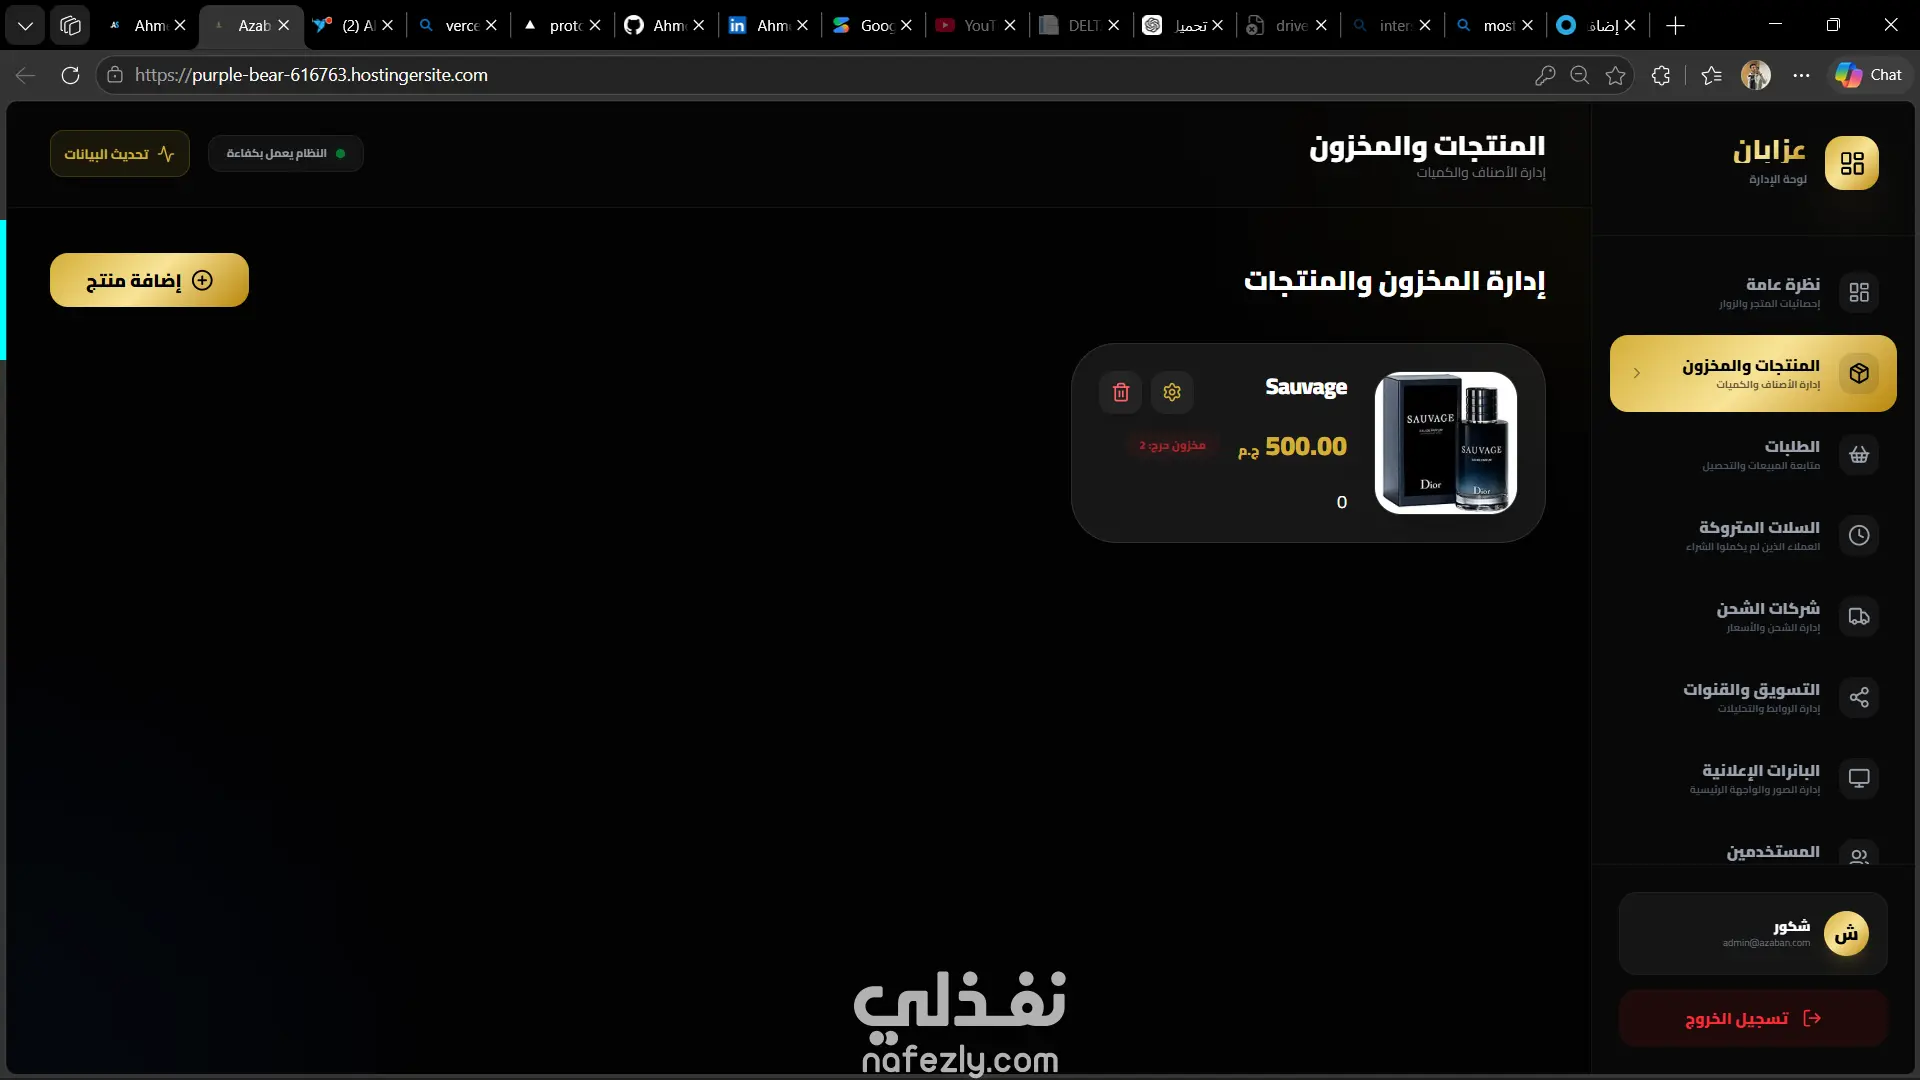Click the Sauvage Dior product thumbnail
Image resolution: width=1920 pixels, height=1080 pixels.
point(1446,443)
